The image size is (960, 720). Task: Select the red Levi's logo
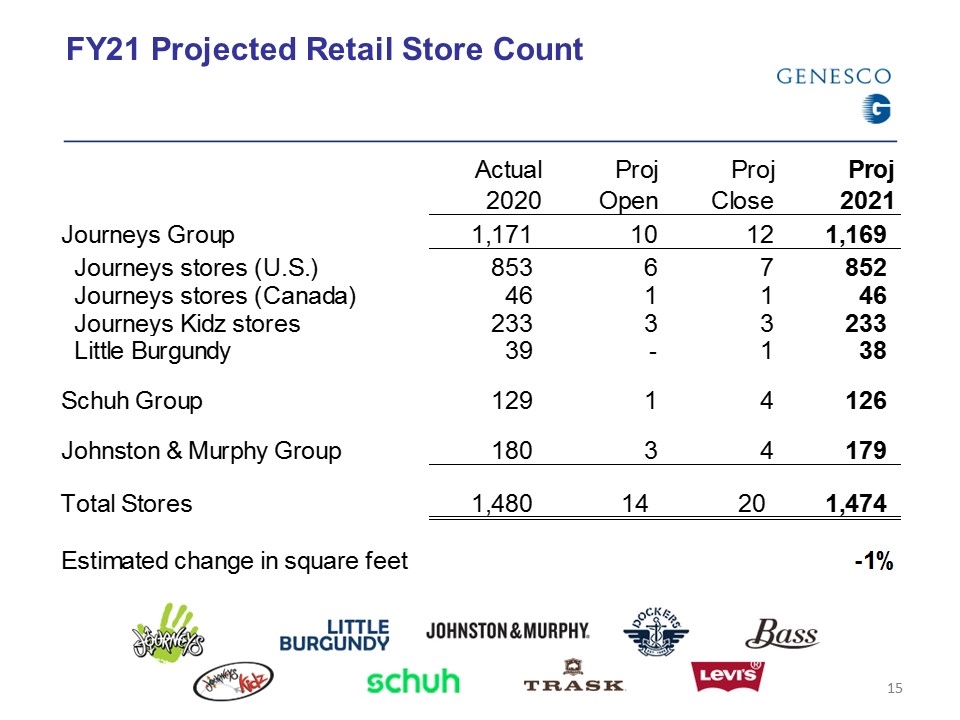click(x=727, y=676)
